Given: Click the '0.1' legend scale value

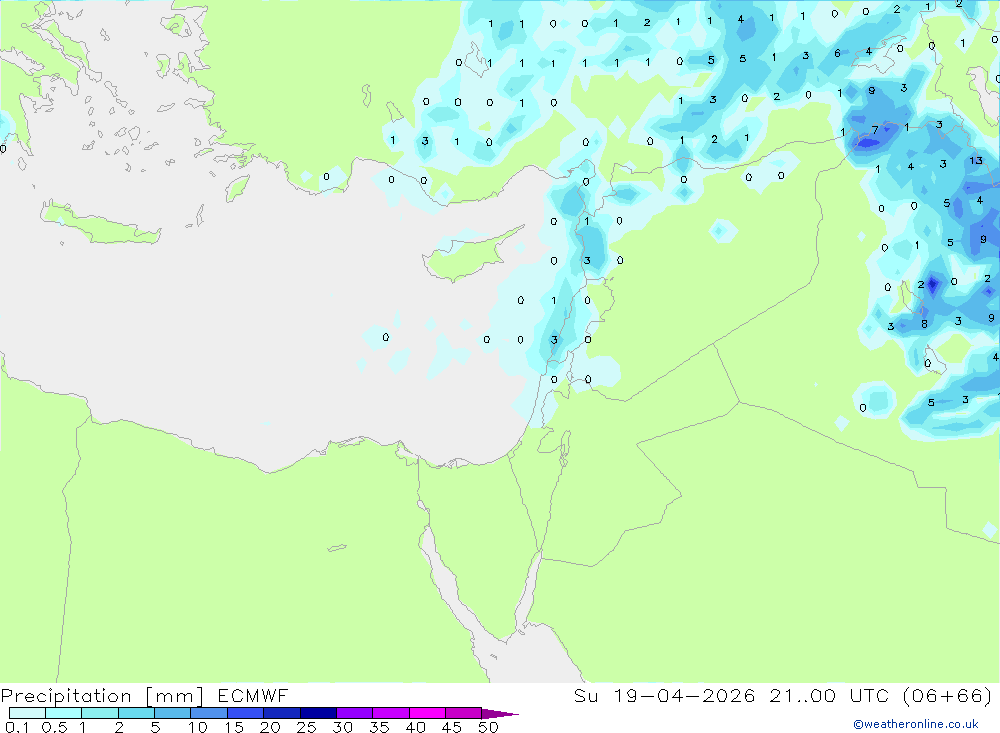Looking at the screenshot, I should coord(17,727).
